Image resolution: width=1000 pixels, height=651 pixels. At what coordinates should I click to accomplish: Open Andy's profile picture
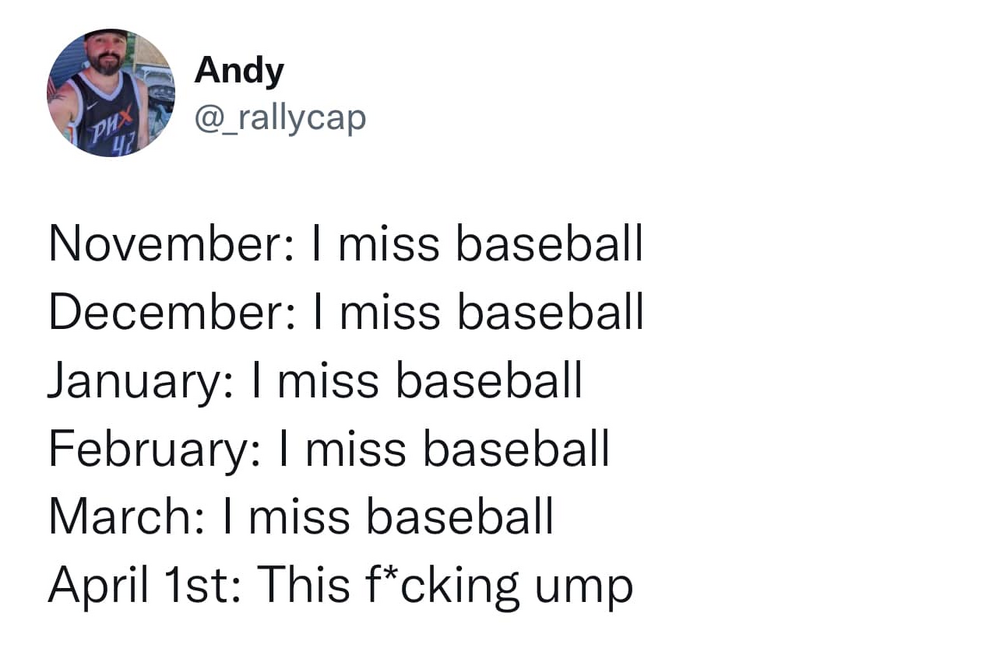coord(111,92)
